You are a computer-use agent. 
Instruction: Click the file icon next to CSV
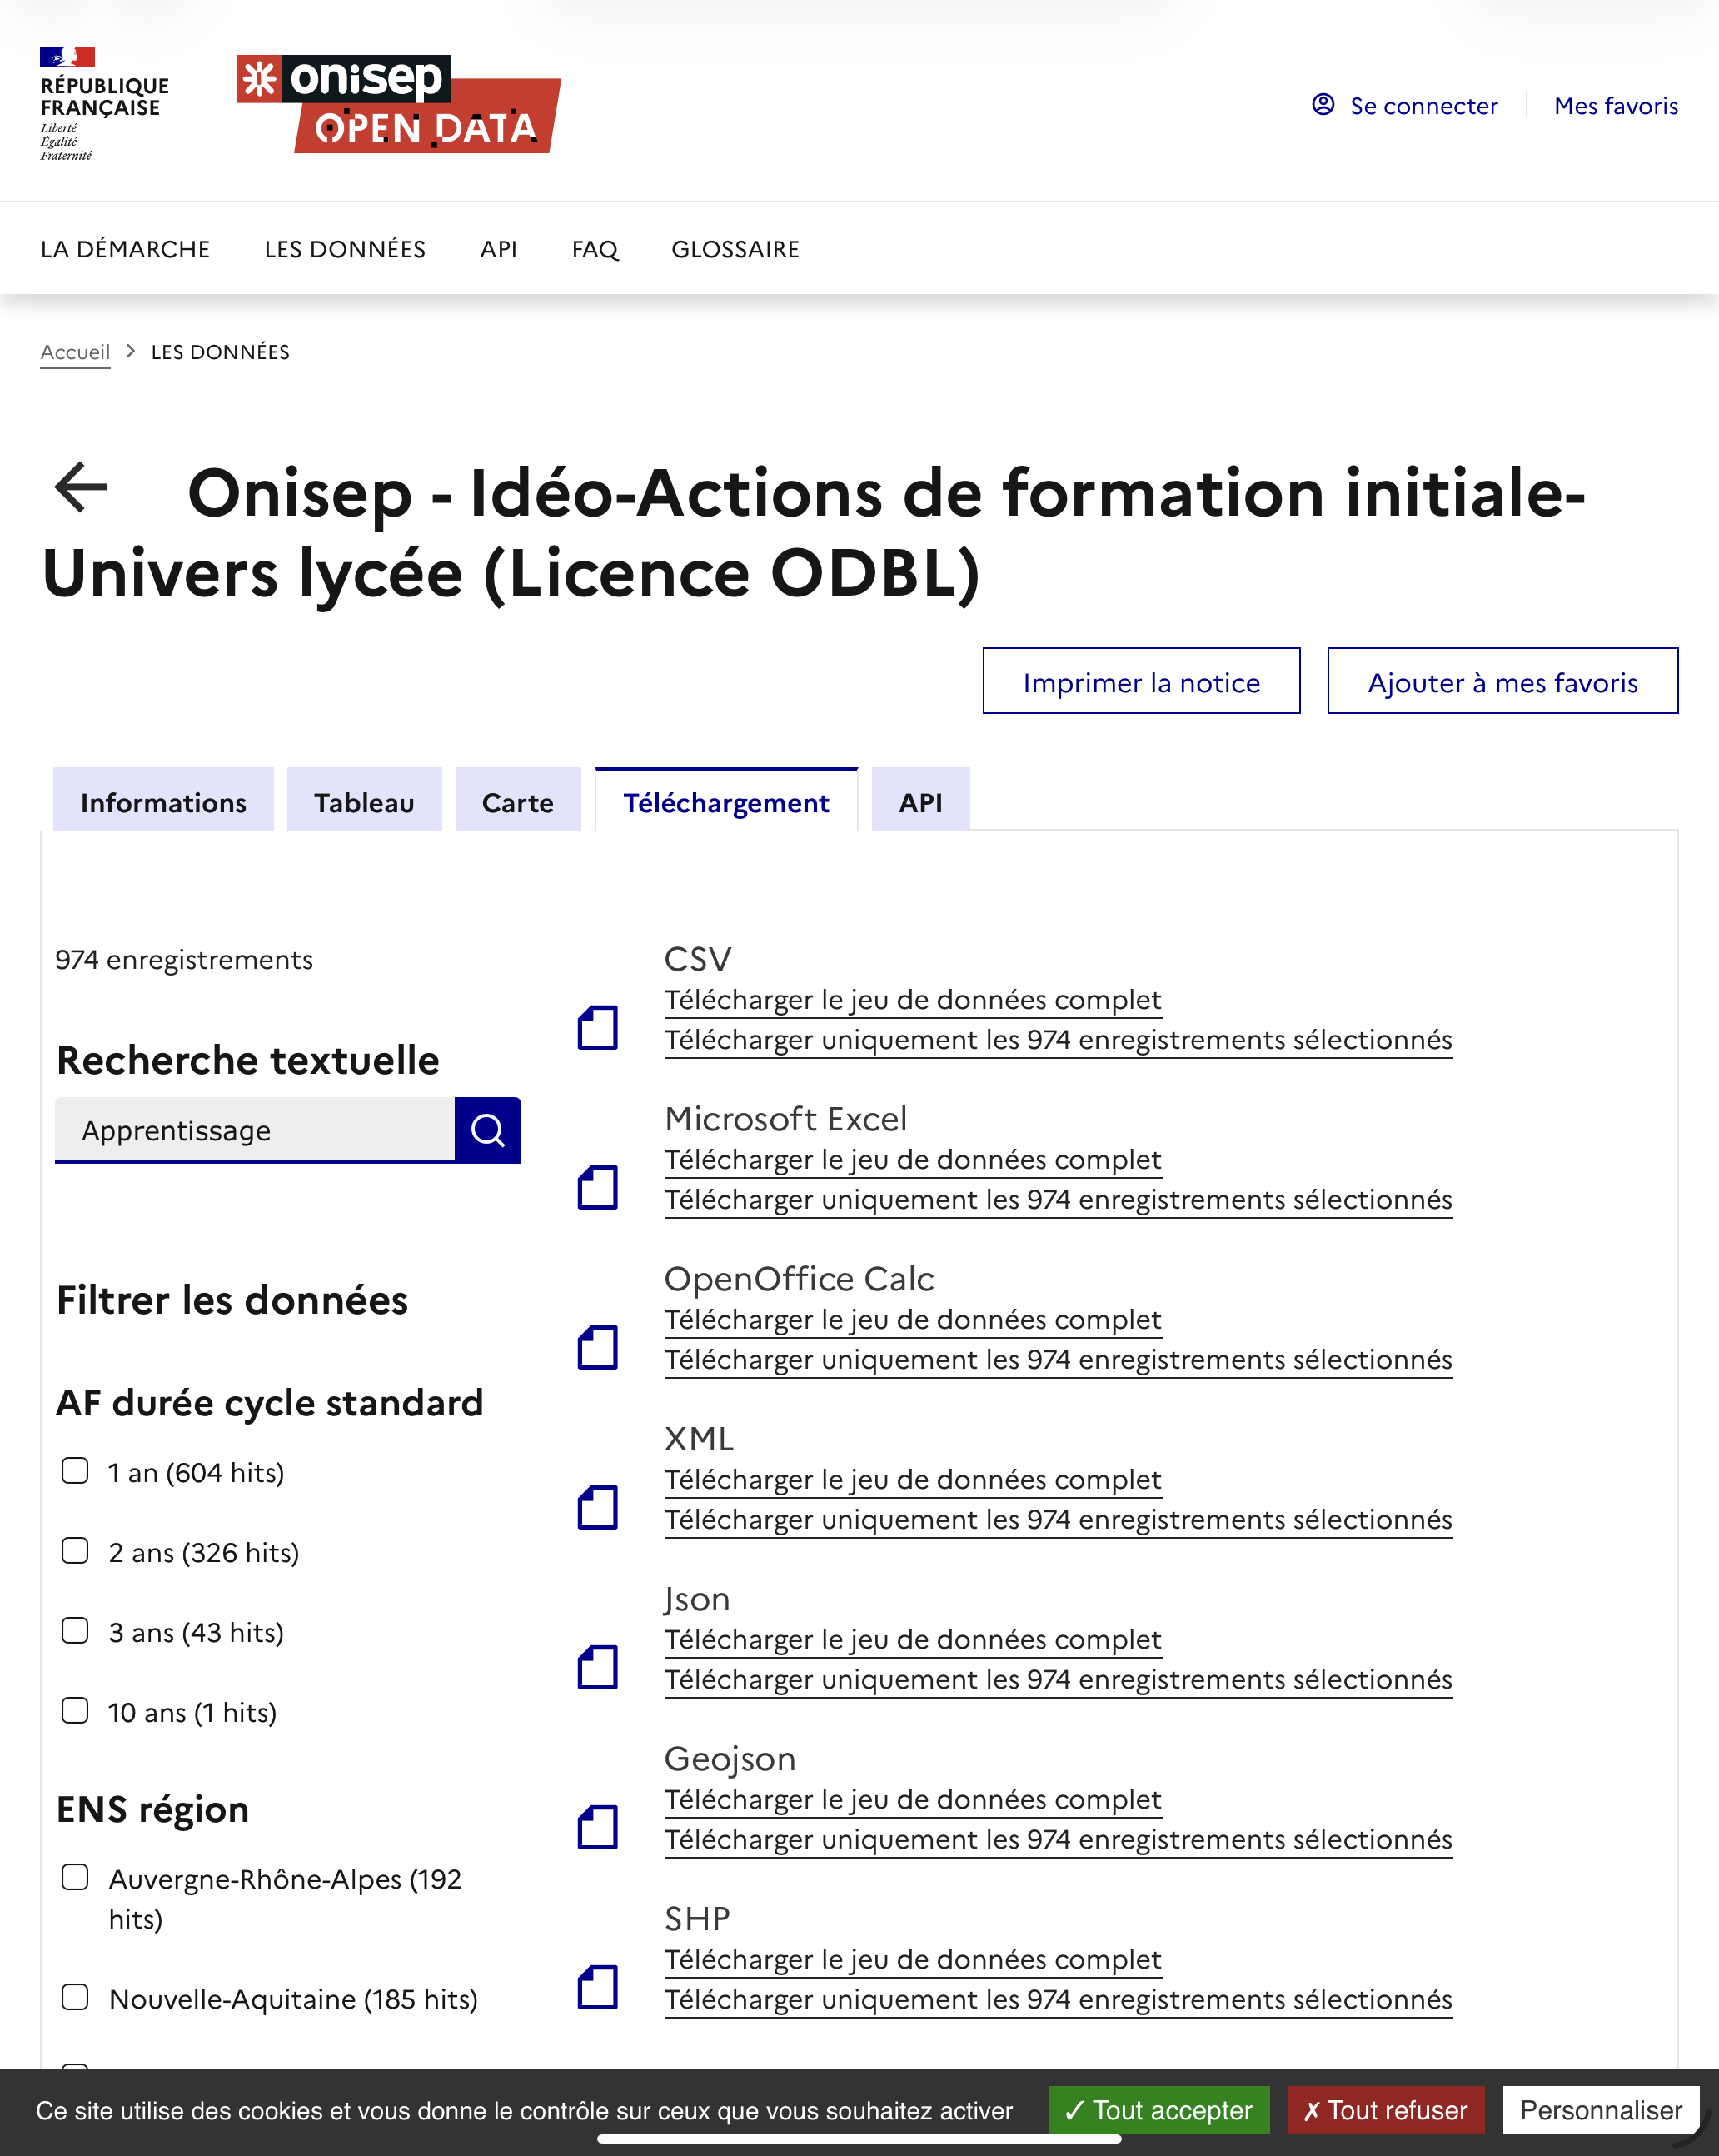597,1027
